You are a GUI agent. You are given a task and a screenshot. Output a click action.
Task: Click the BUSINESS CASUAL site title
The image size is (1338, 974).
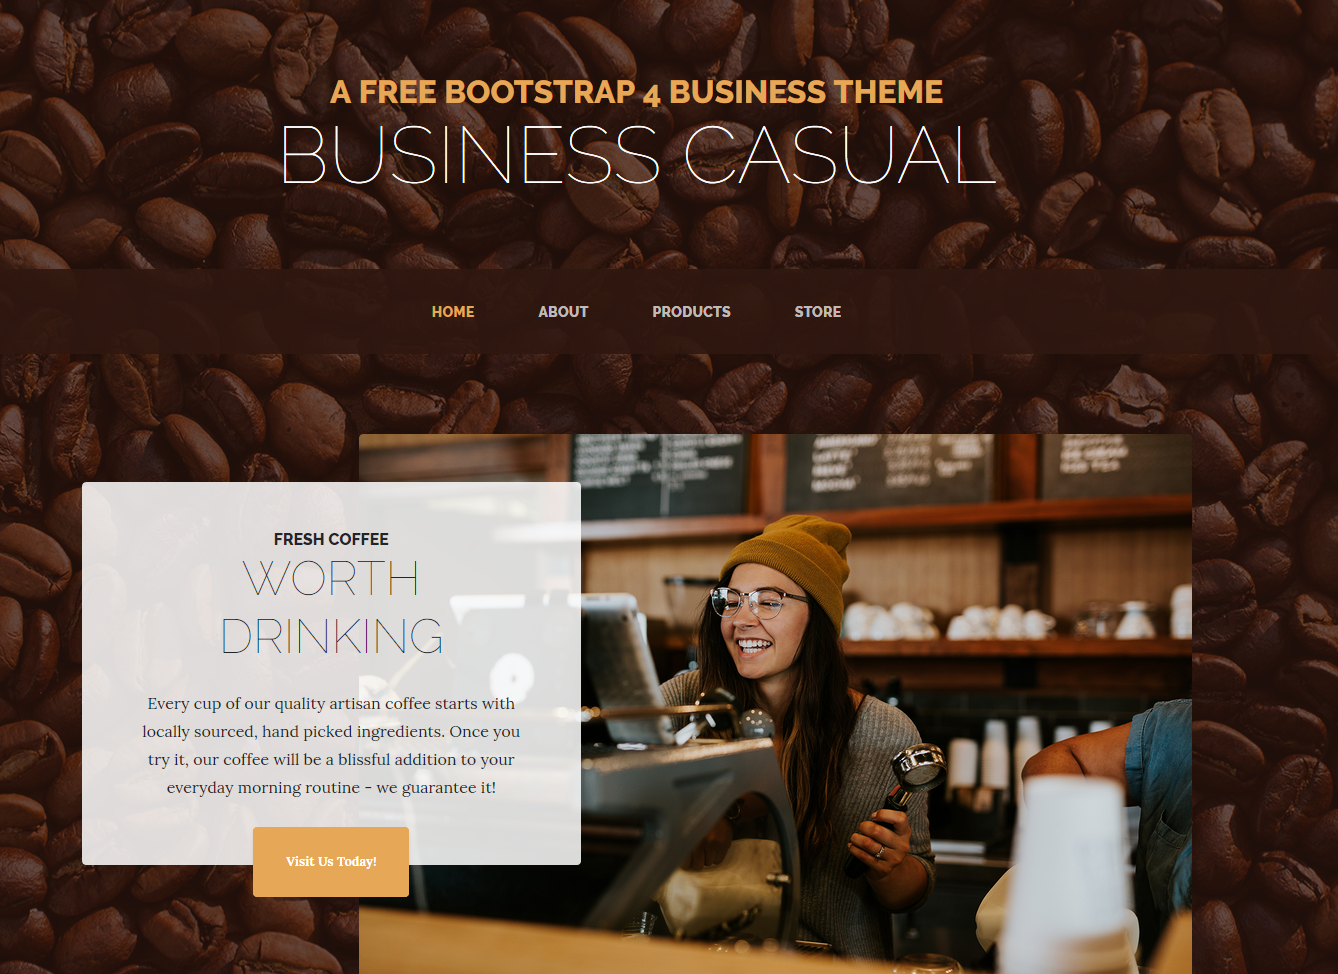(638, 156)
